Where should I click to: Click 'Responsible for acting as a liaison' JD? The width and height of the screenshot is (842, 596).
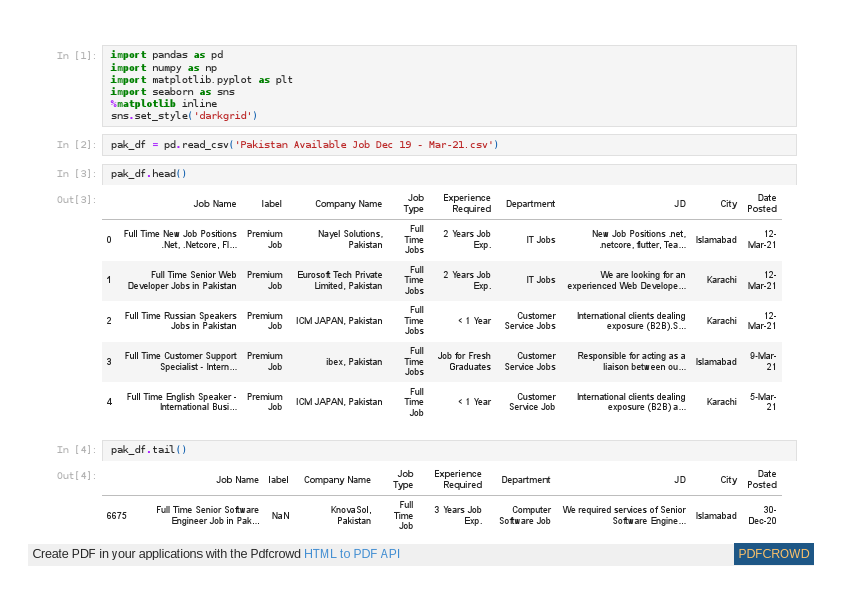pos(632,361)
